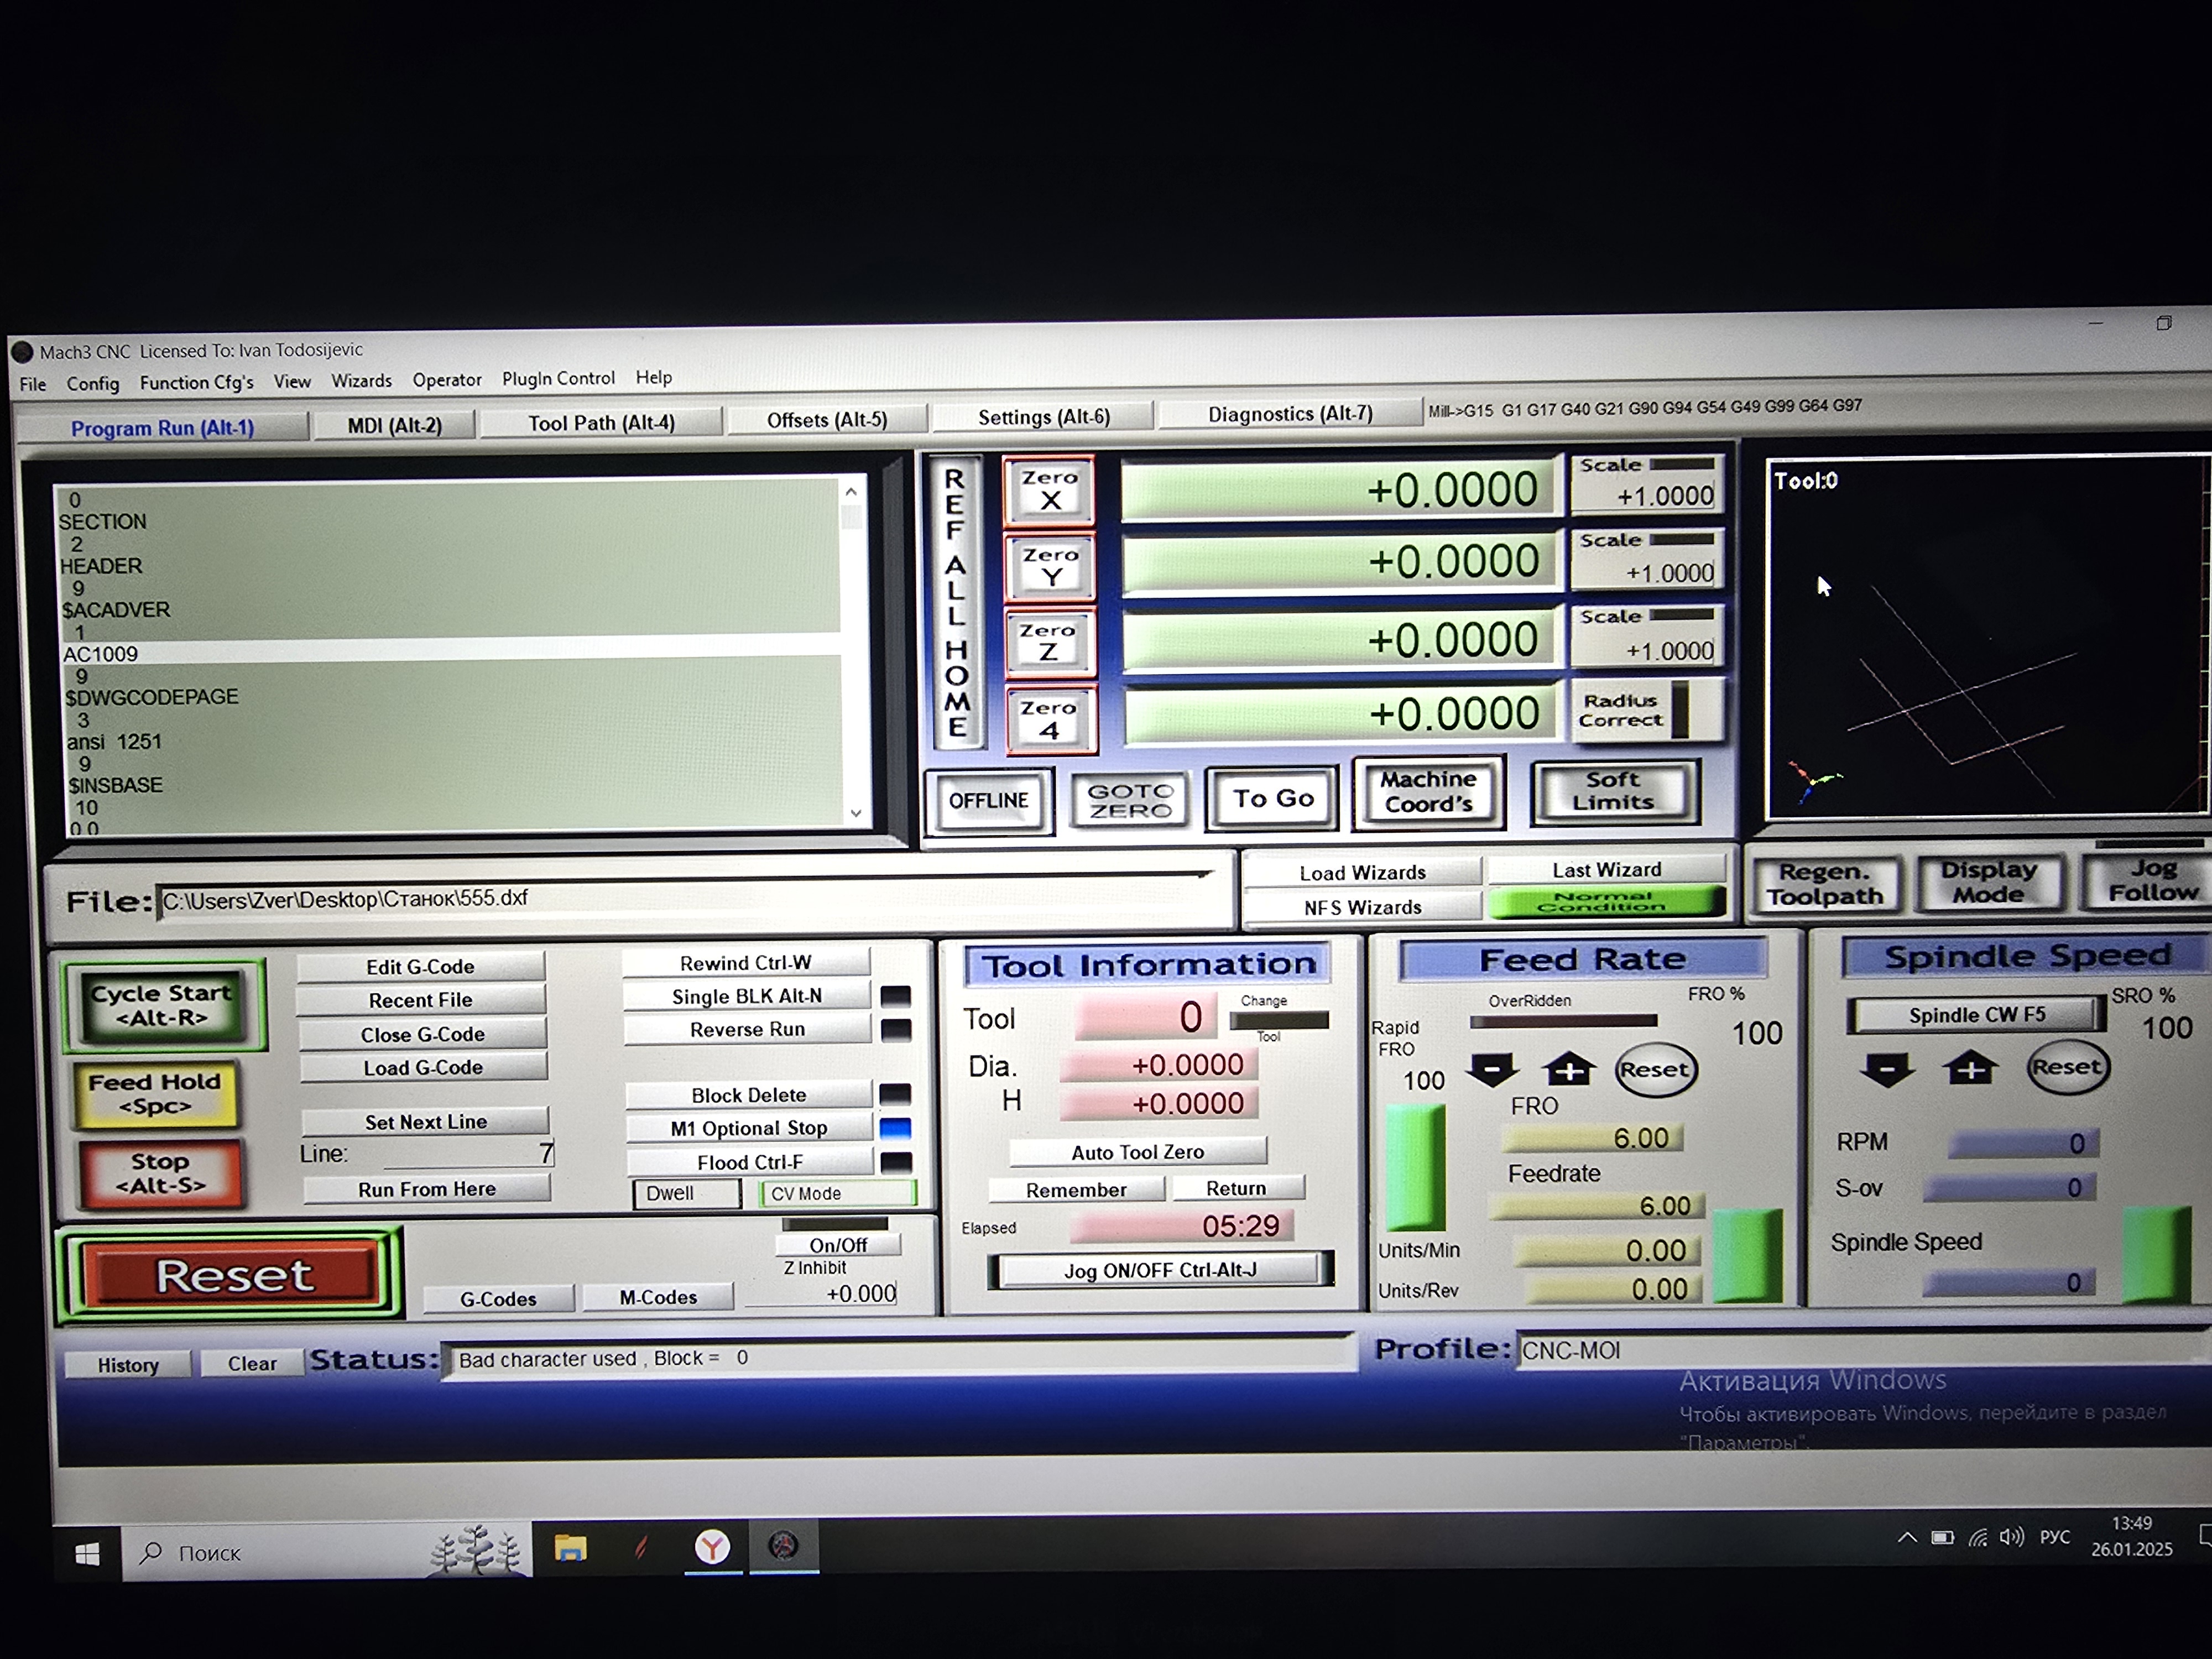Image resolution: width=2212 pixels, height=1659 pixels.
Task: Open File Explorer from the taskbar
Action: (x=570, y=1549)
